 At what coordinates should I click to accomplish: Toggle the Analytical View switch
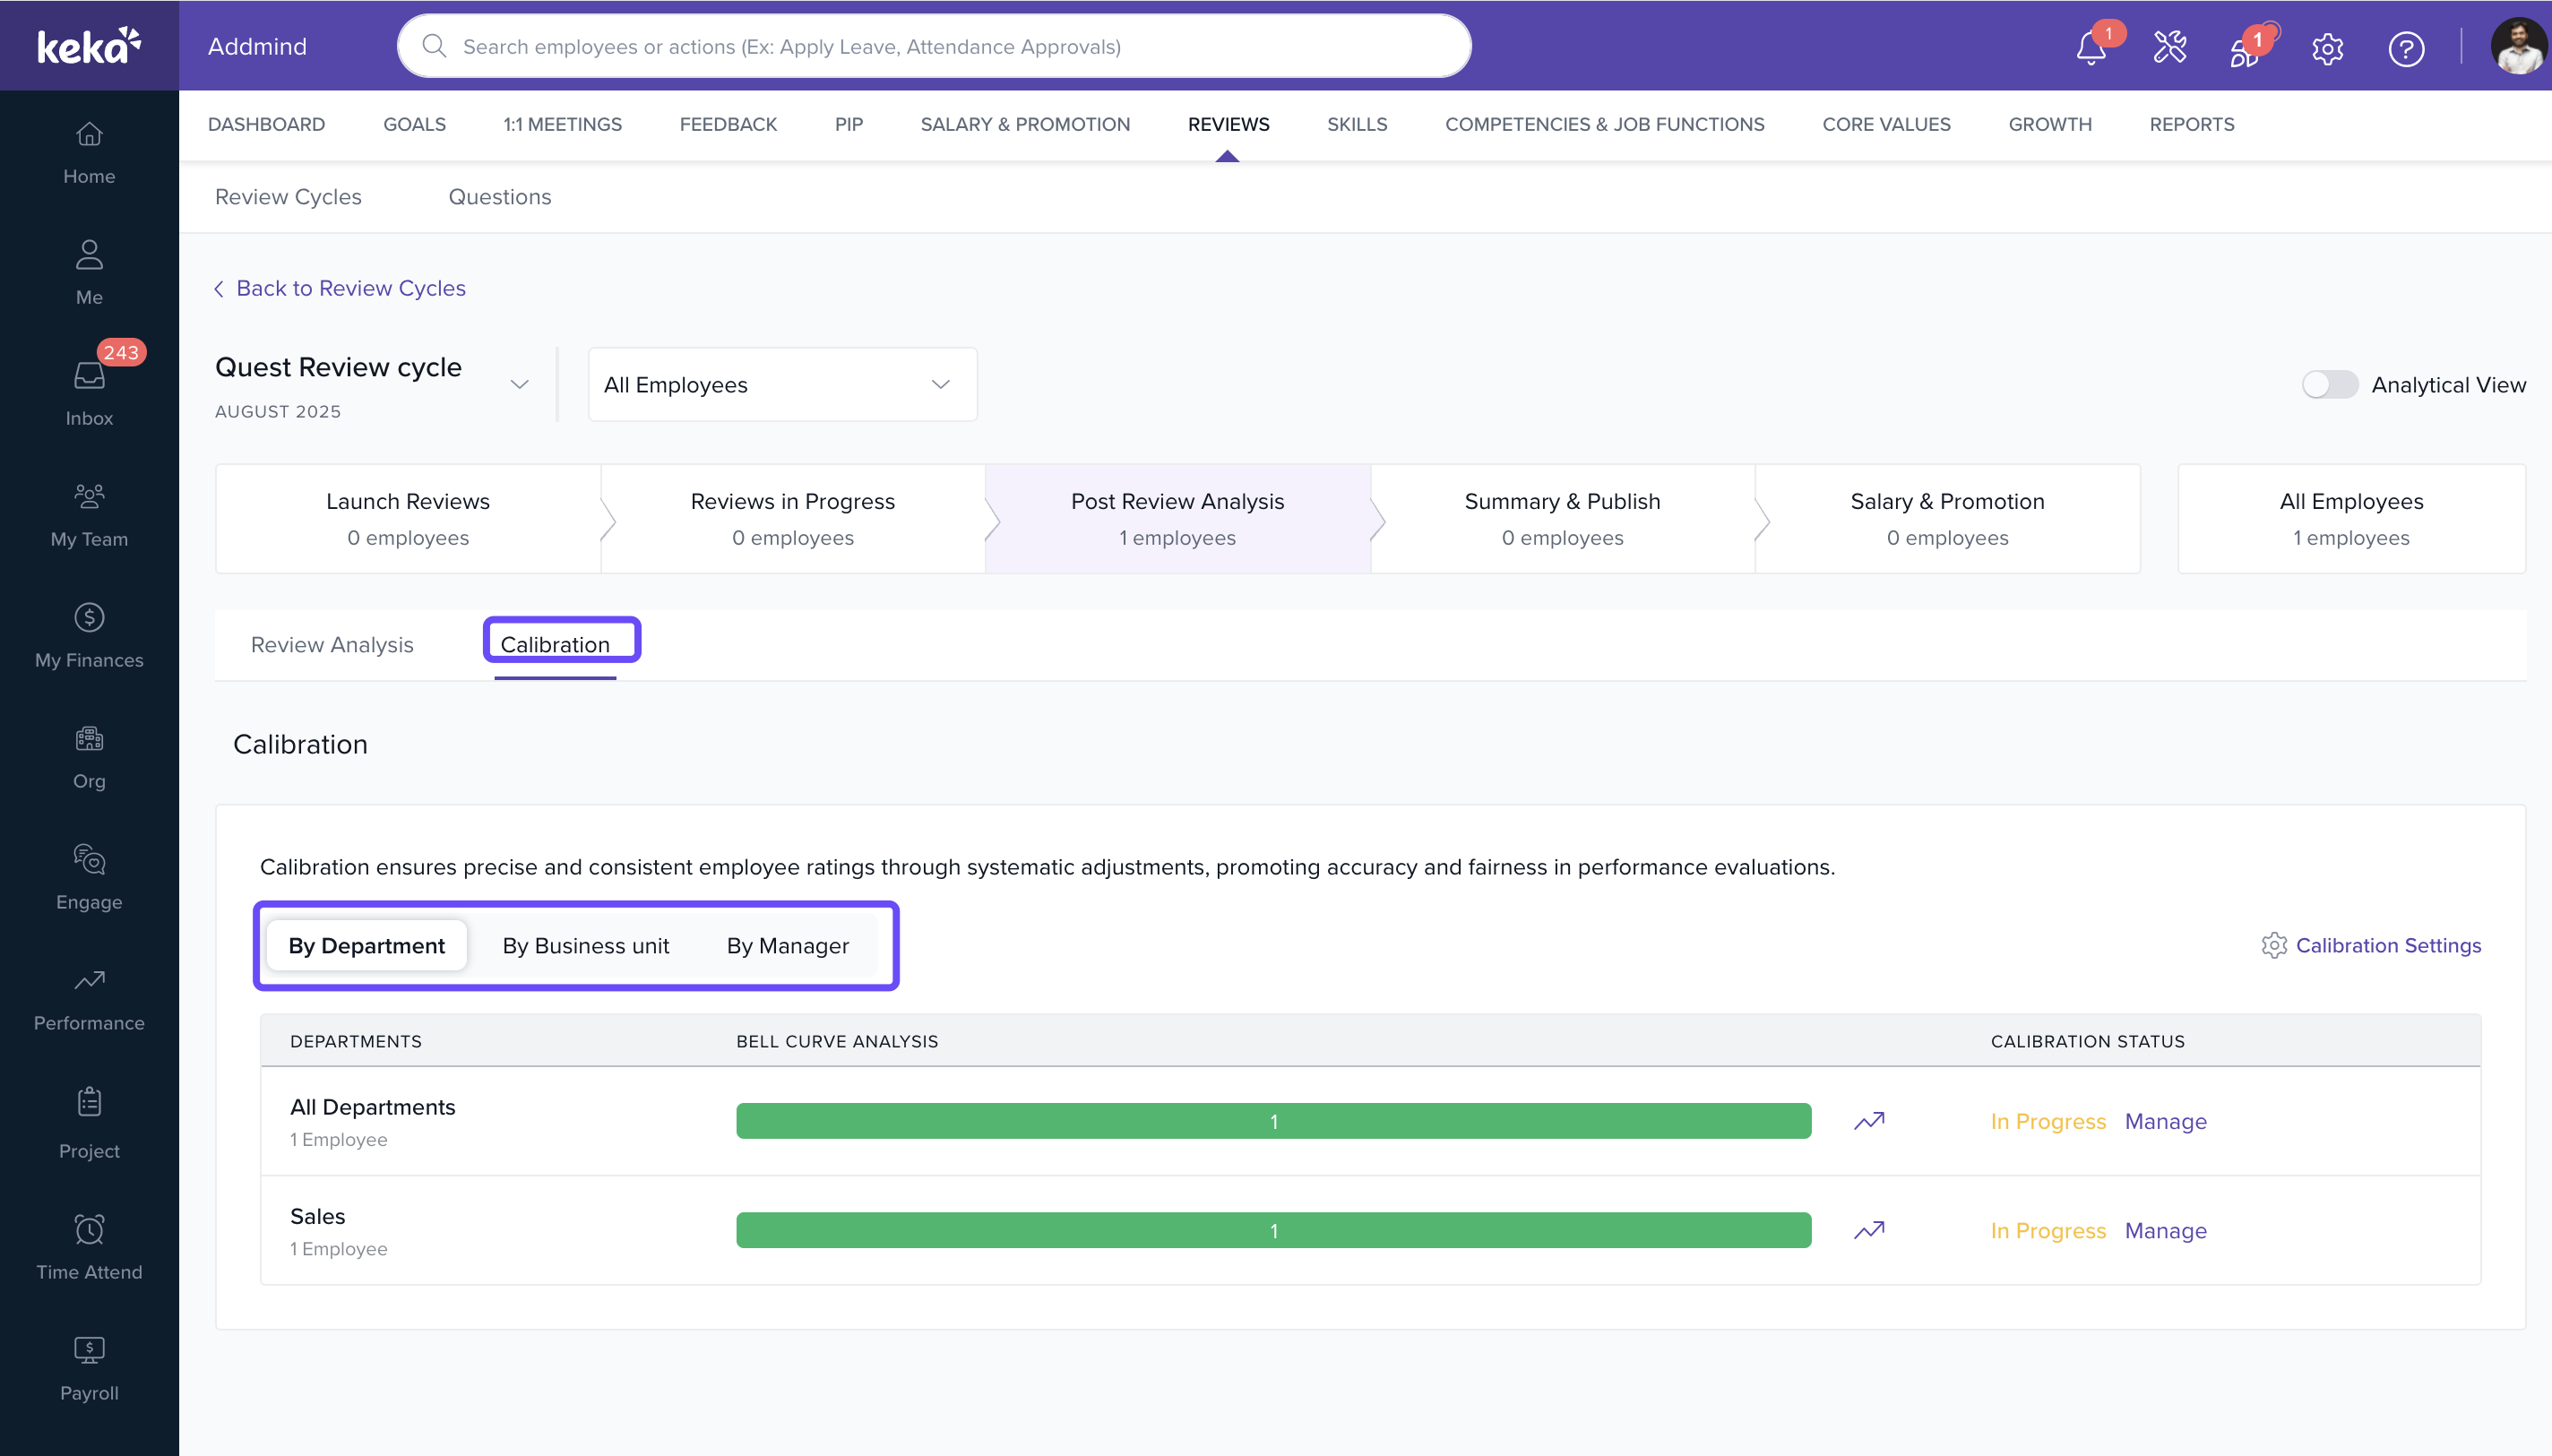pyautogui.click(x=2329, y=385)
